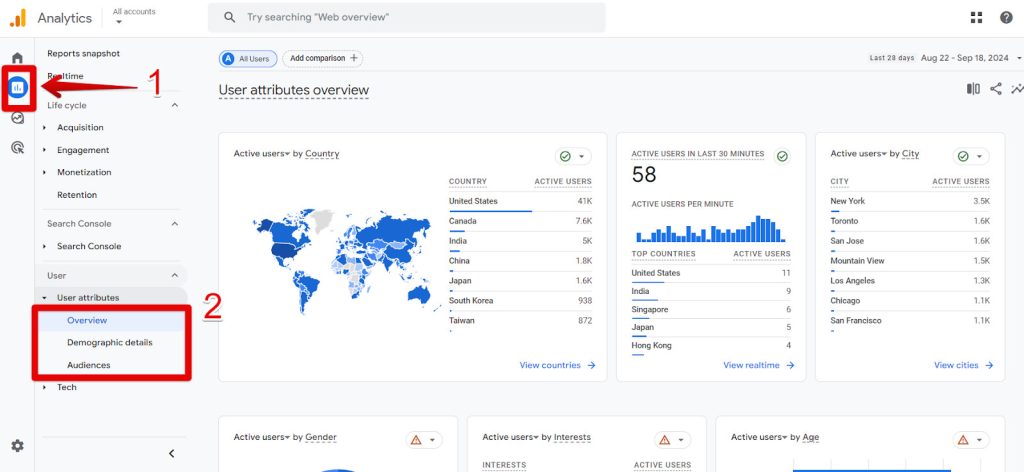This screenshot has height=472, width=1024.
Task: Open the Admin settings gear
Action: point(18,446)
